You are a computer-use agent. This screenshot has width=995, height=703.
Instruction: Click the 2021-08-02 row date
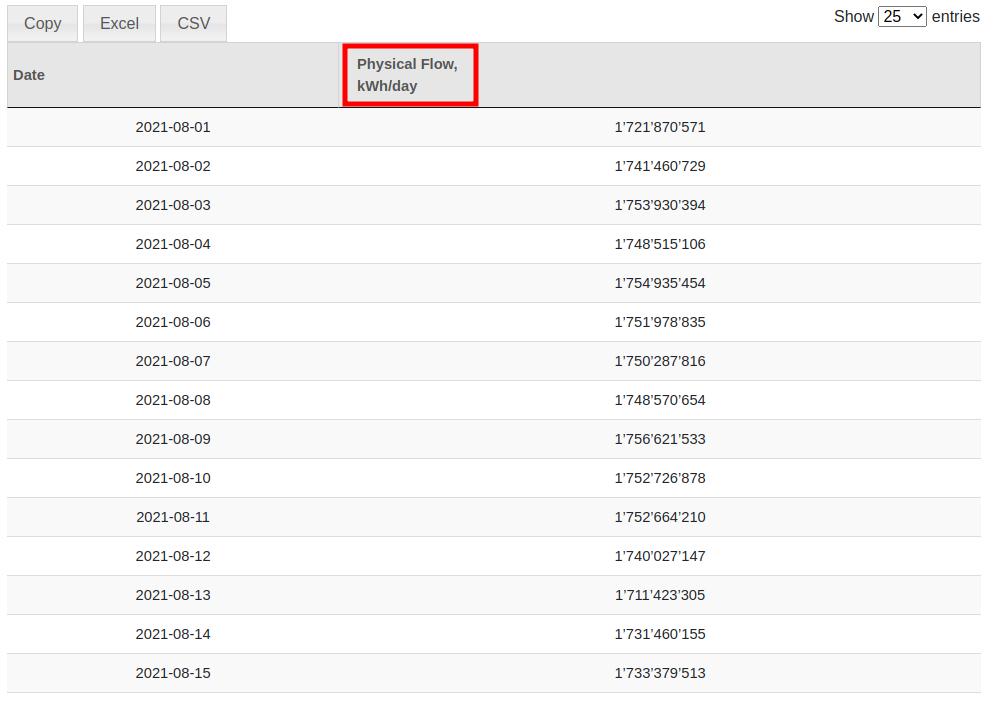(173, 166)
